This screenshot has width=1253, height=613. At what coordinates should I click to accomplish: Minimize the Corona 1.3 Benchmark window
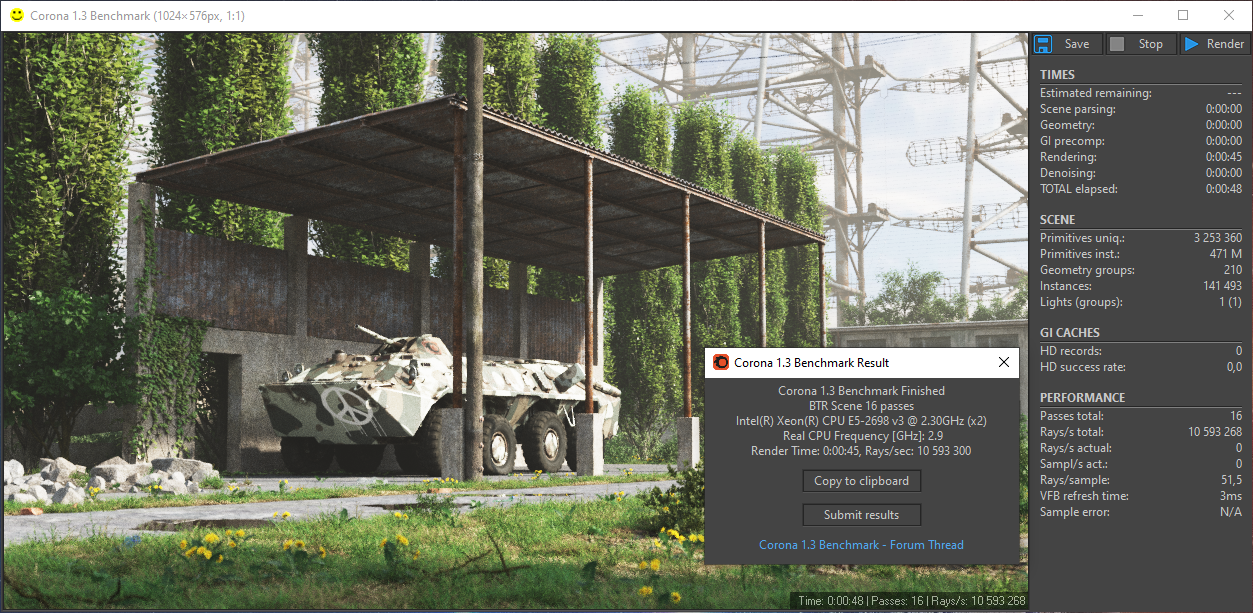[x=1137, y=15]
